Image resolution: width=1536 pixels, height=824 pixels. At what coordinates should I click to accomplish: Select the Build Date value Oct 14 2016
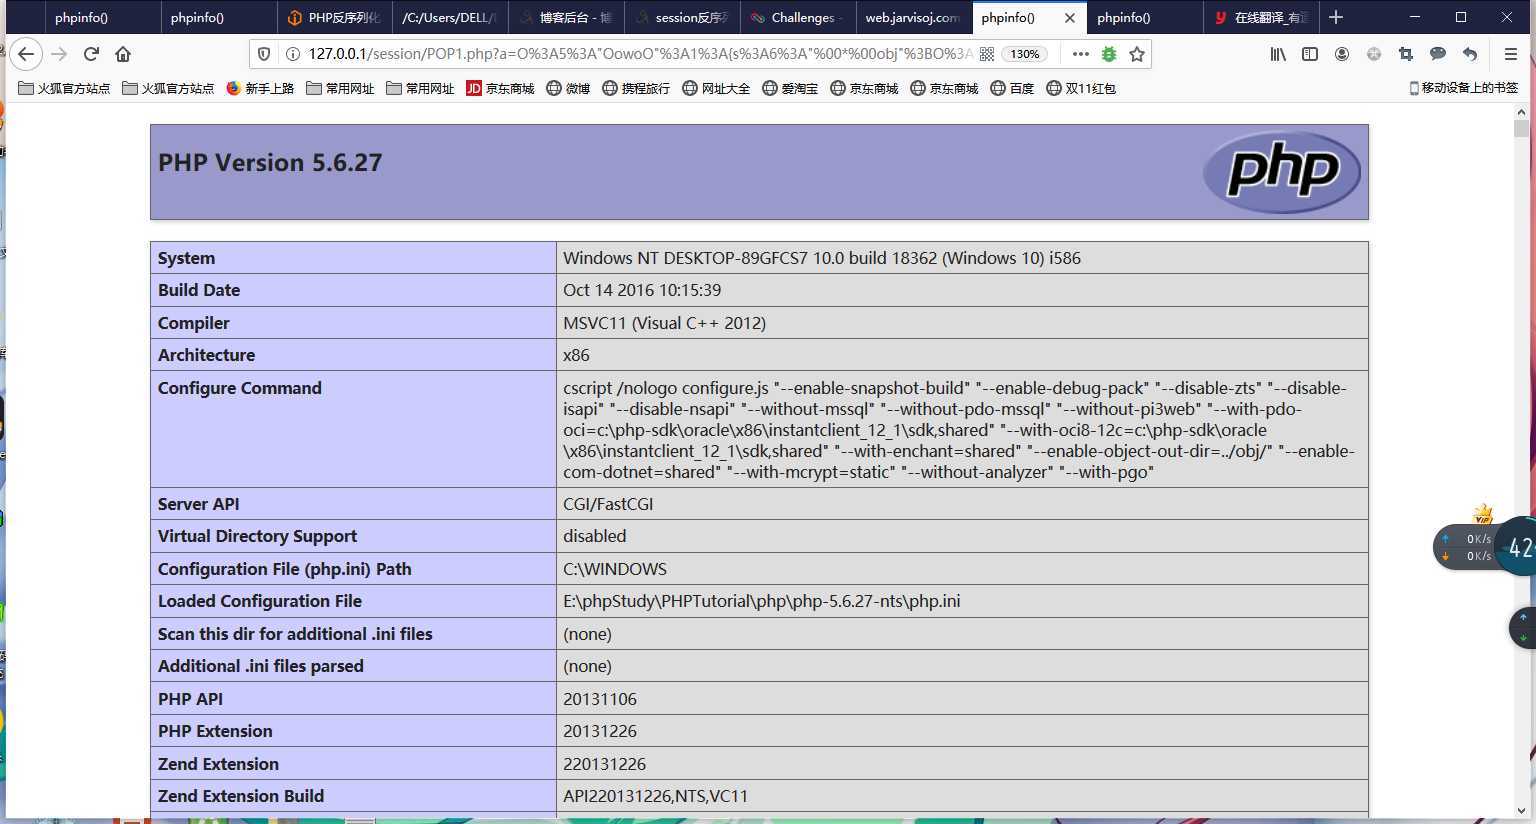point(642,290)
